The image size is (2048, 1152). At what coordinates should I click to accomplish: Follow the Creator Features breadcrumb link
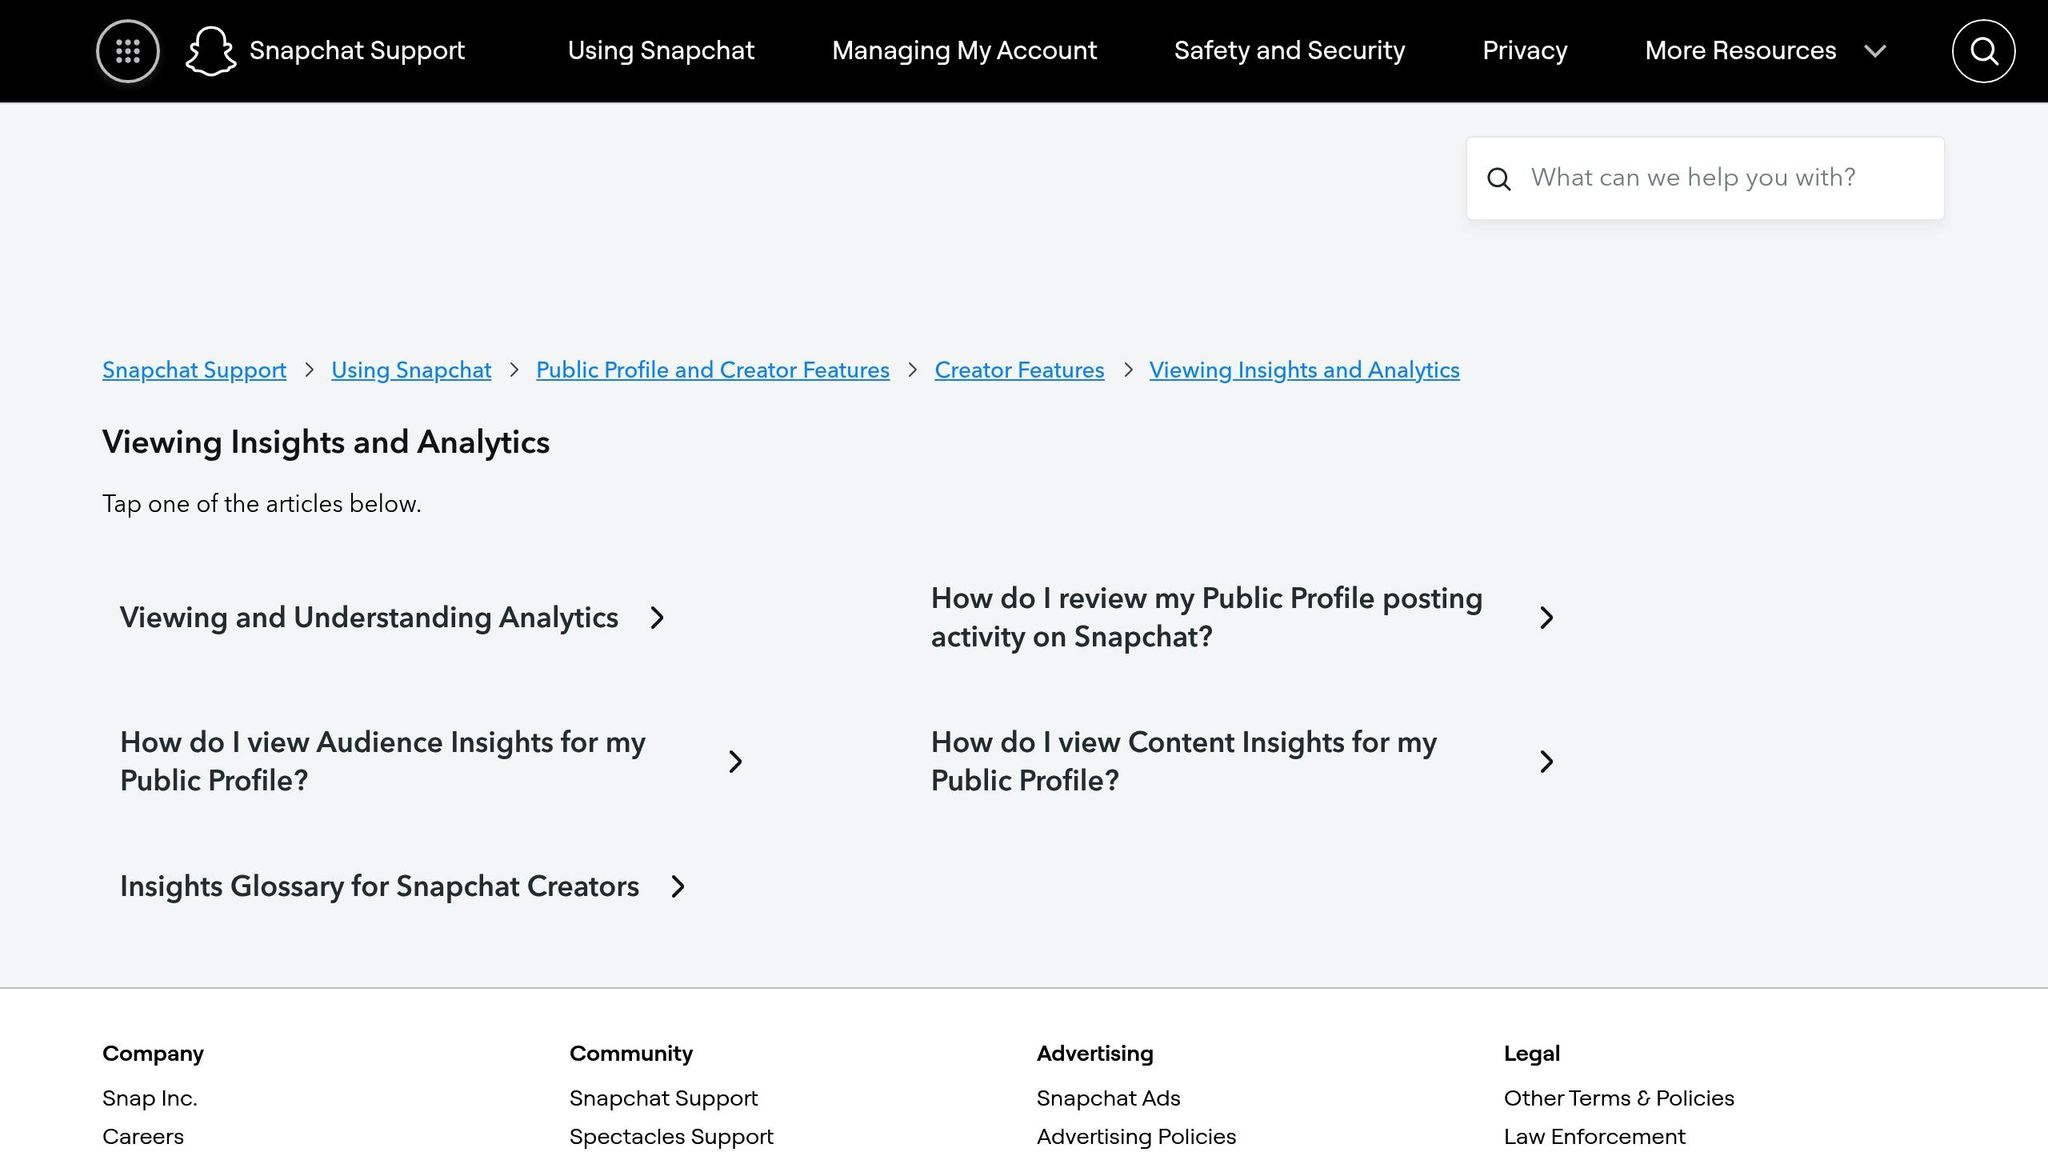tap(1019, 370)
